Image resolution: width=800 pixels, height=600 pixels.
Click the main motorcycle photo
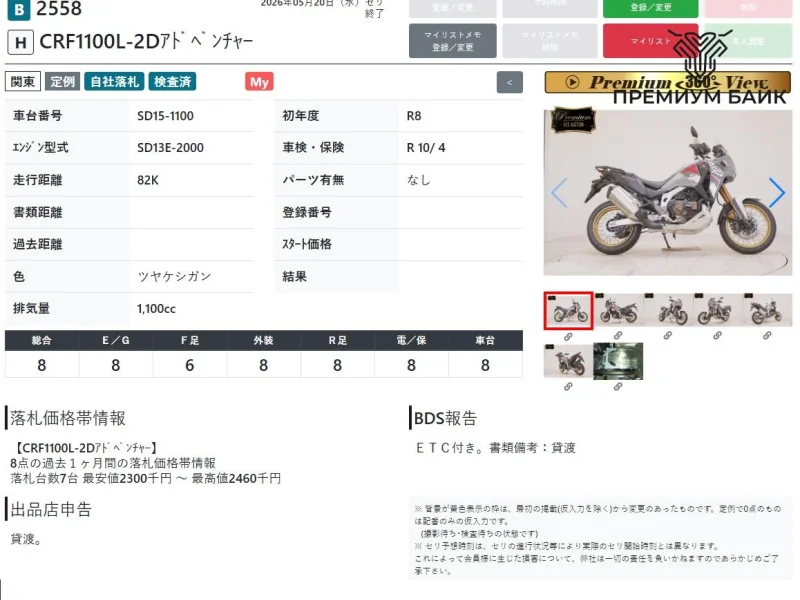click(668, 192)
